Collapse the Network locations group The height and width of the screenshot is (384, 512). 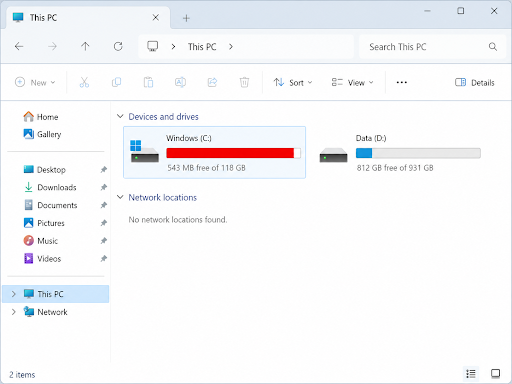pyautogui.click(x=120, y=197)
